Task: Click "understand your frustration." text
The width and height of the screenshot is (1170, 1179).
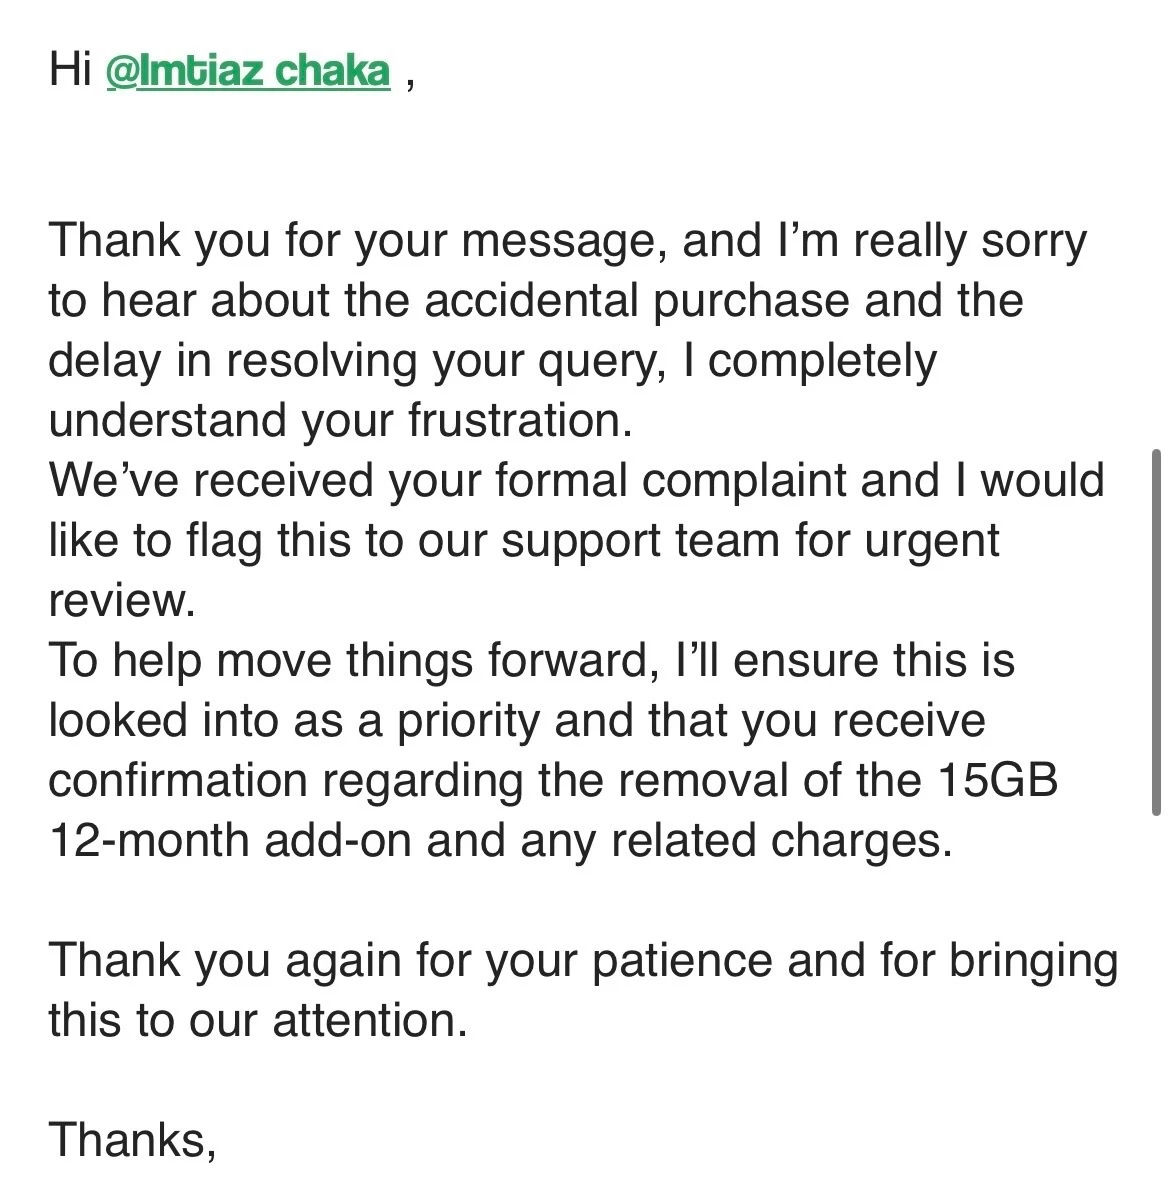Action: 340,421
